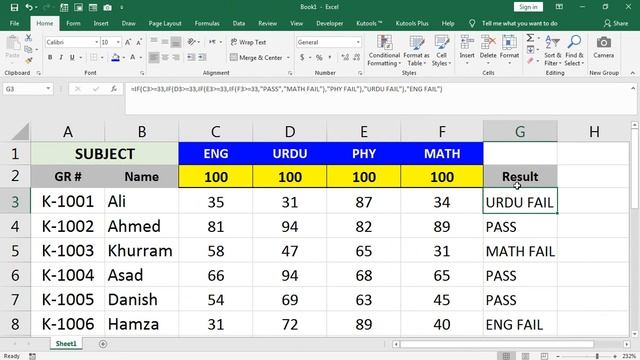Open ribbon display options icon
The height and width of the screenshot is (360, 640).
coord(559,7)
